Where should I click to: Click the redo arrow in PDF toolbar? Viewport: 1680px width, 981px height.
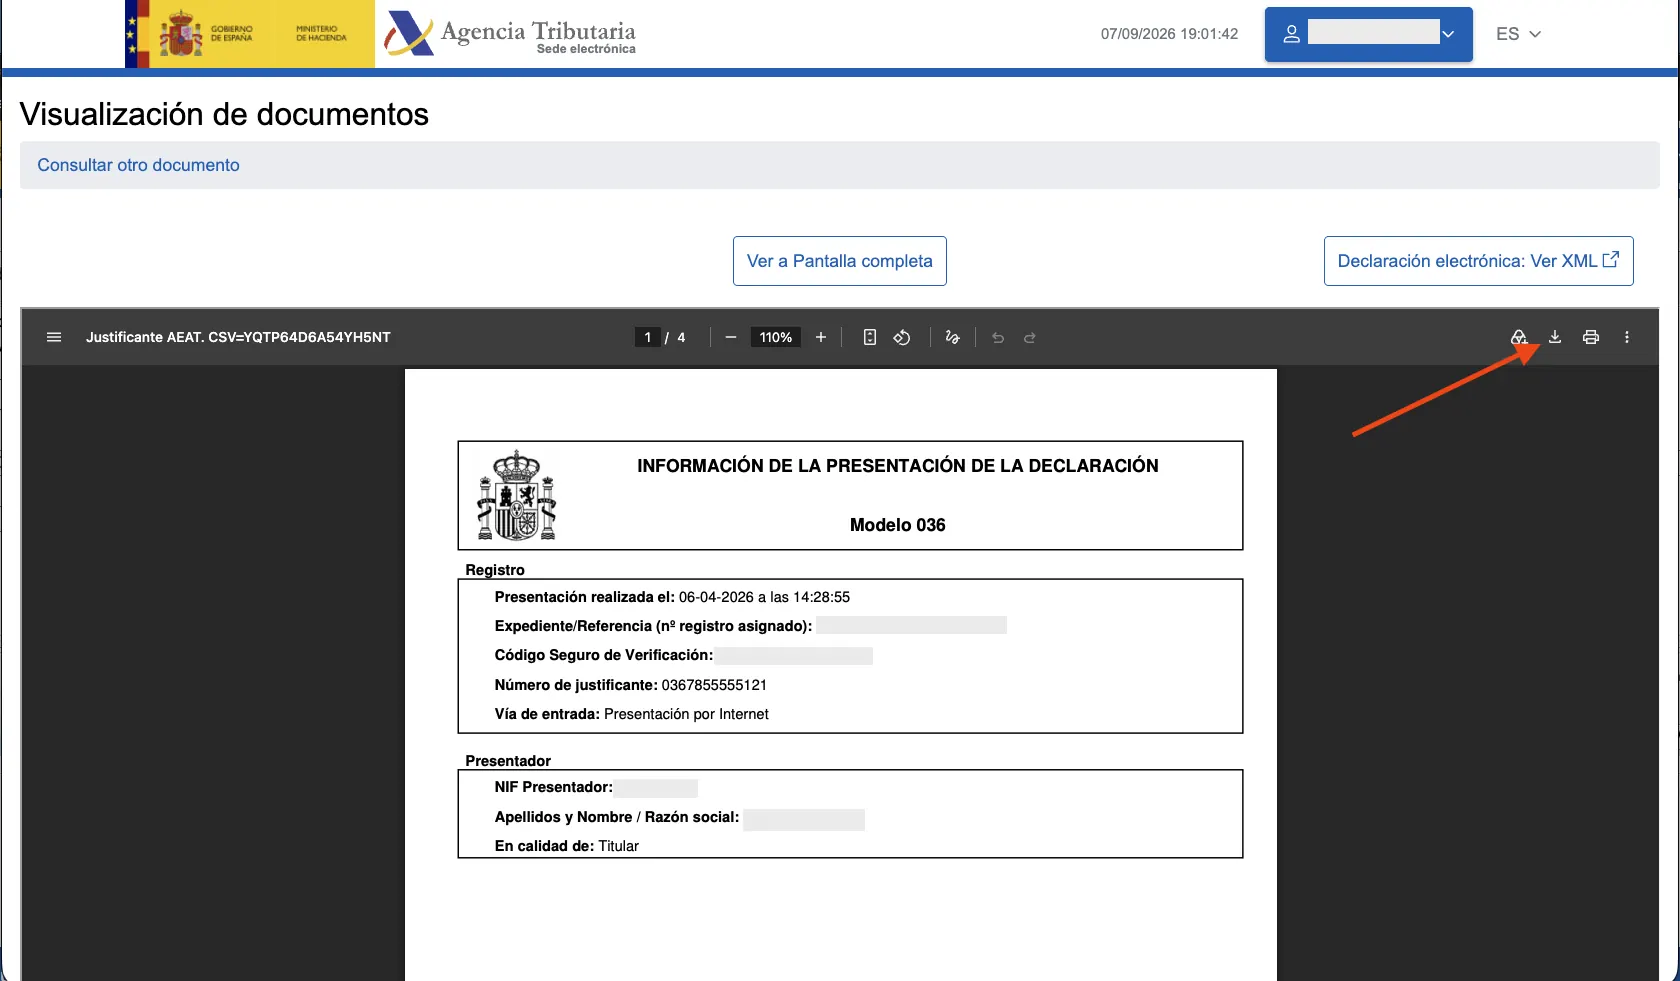point(1030,337)
